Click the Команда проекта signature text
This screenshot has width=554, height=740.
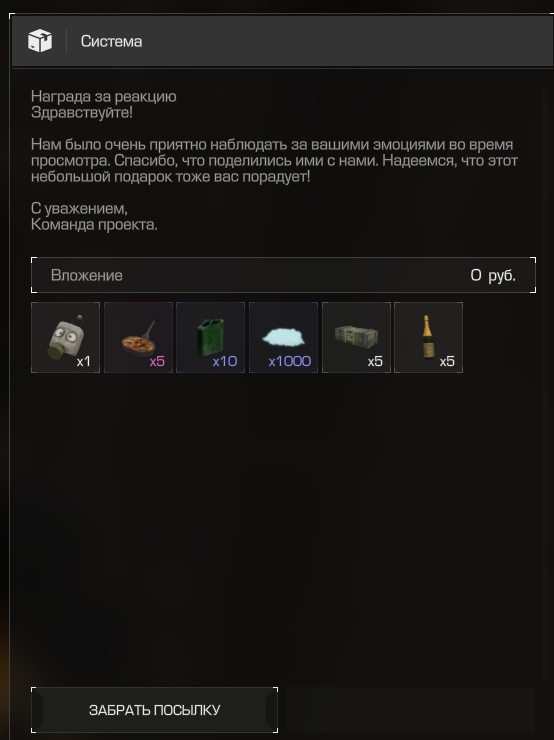coord(94,225)
